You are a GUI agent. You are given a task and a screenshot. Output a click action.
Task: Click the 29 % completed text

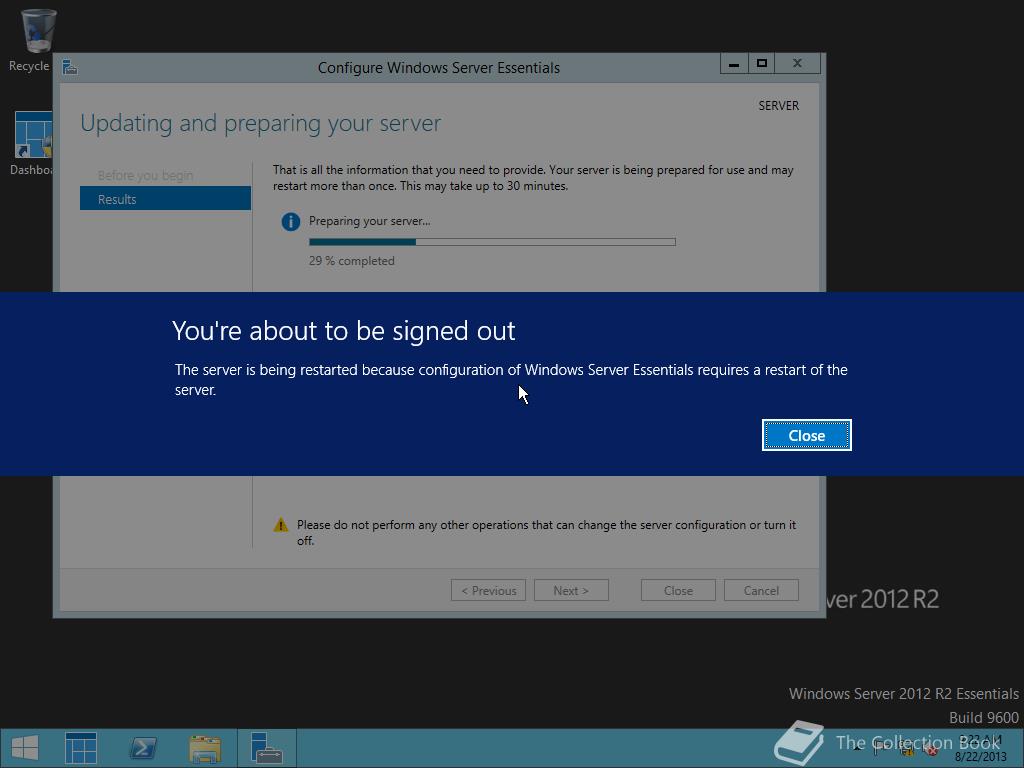pyautogui.click(x=351, y=261)
